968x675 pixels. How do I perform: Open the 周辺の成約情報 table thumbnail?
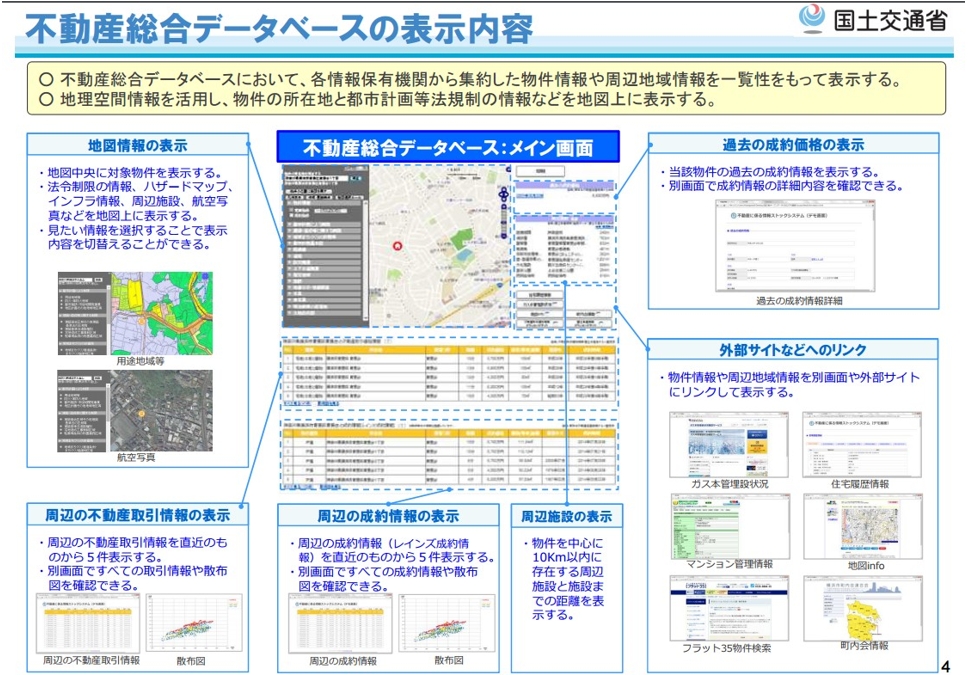340,624
